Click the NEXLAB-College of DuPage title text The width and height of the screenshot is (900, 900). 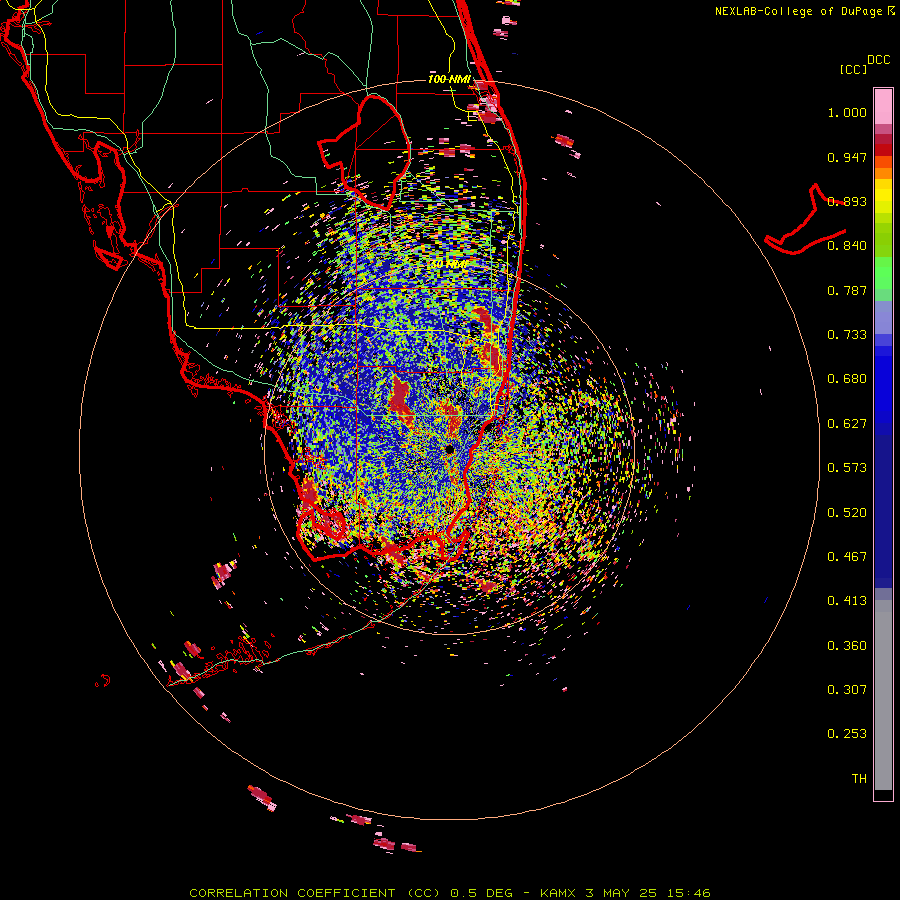coord(798,11)
